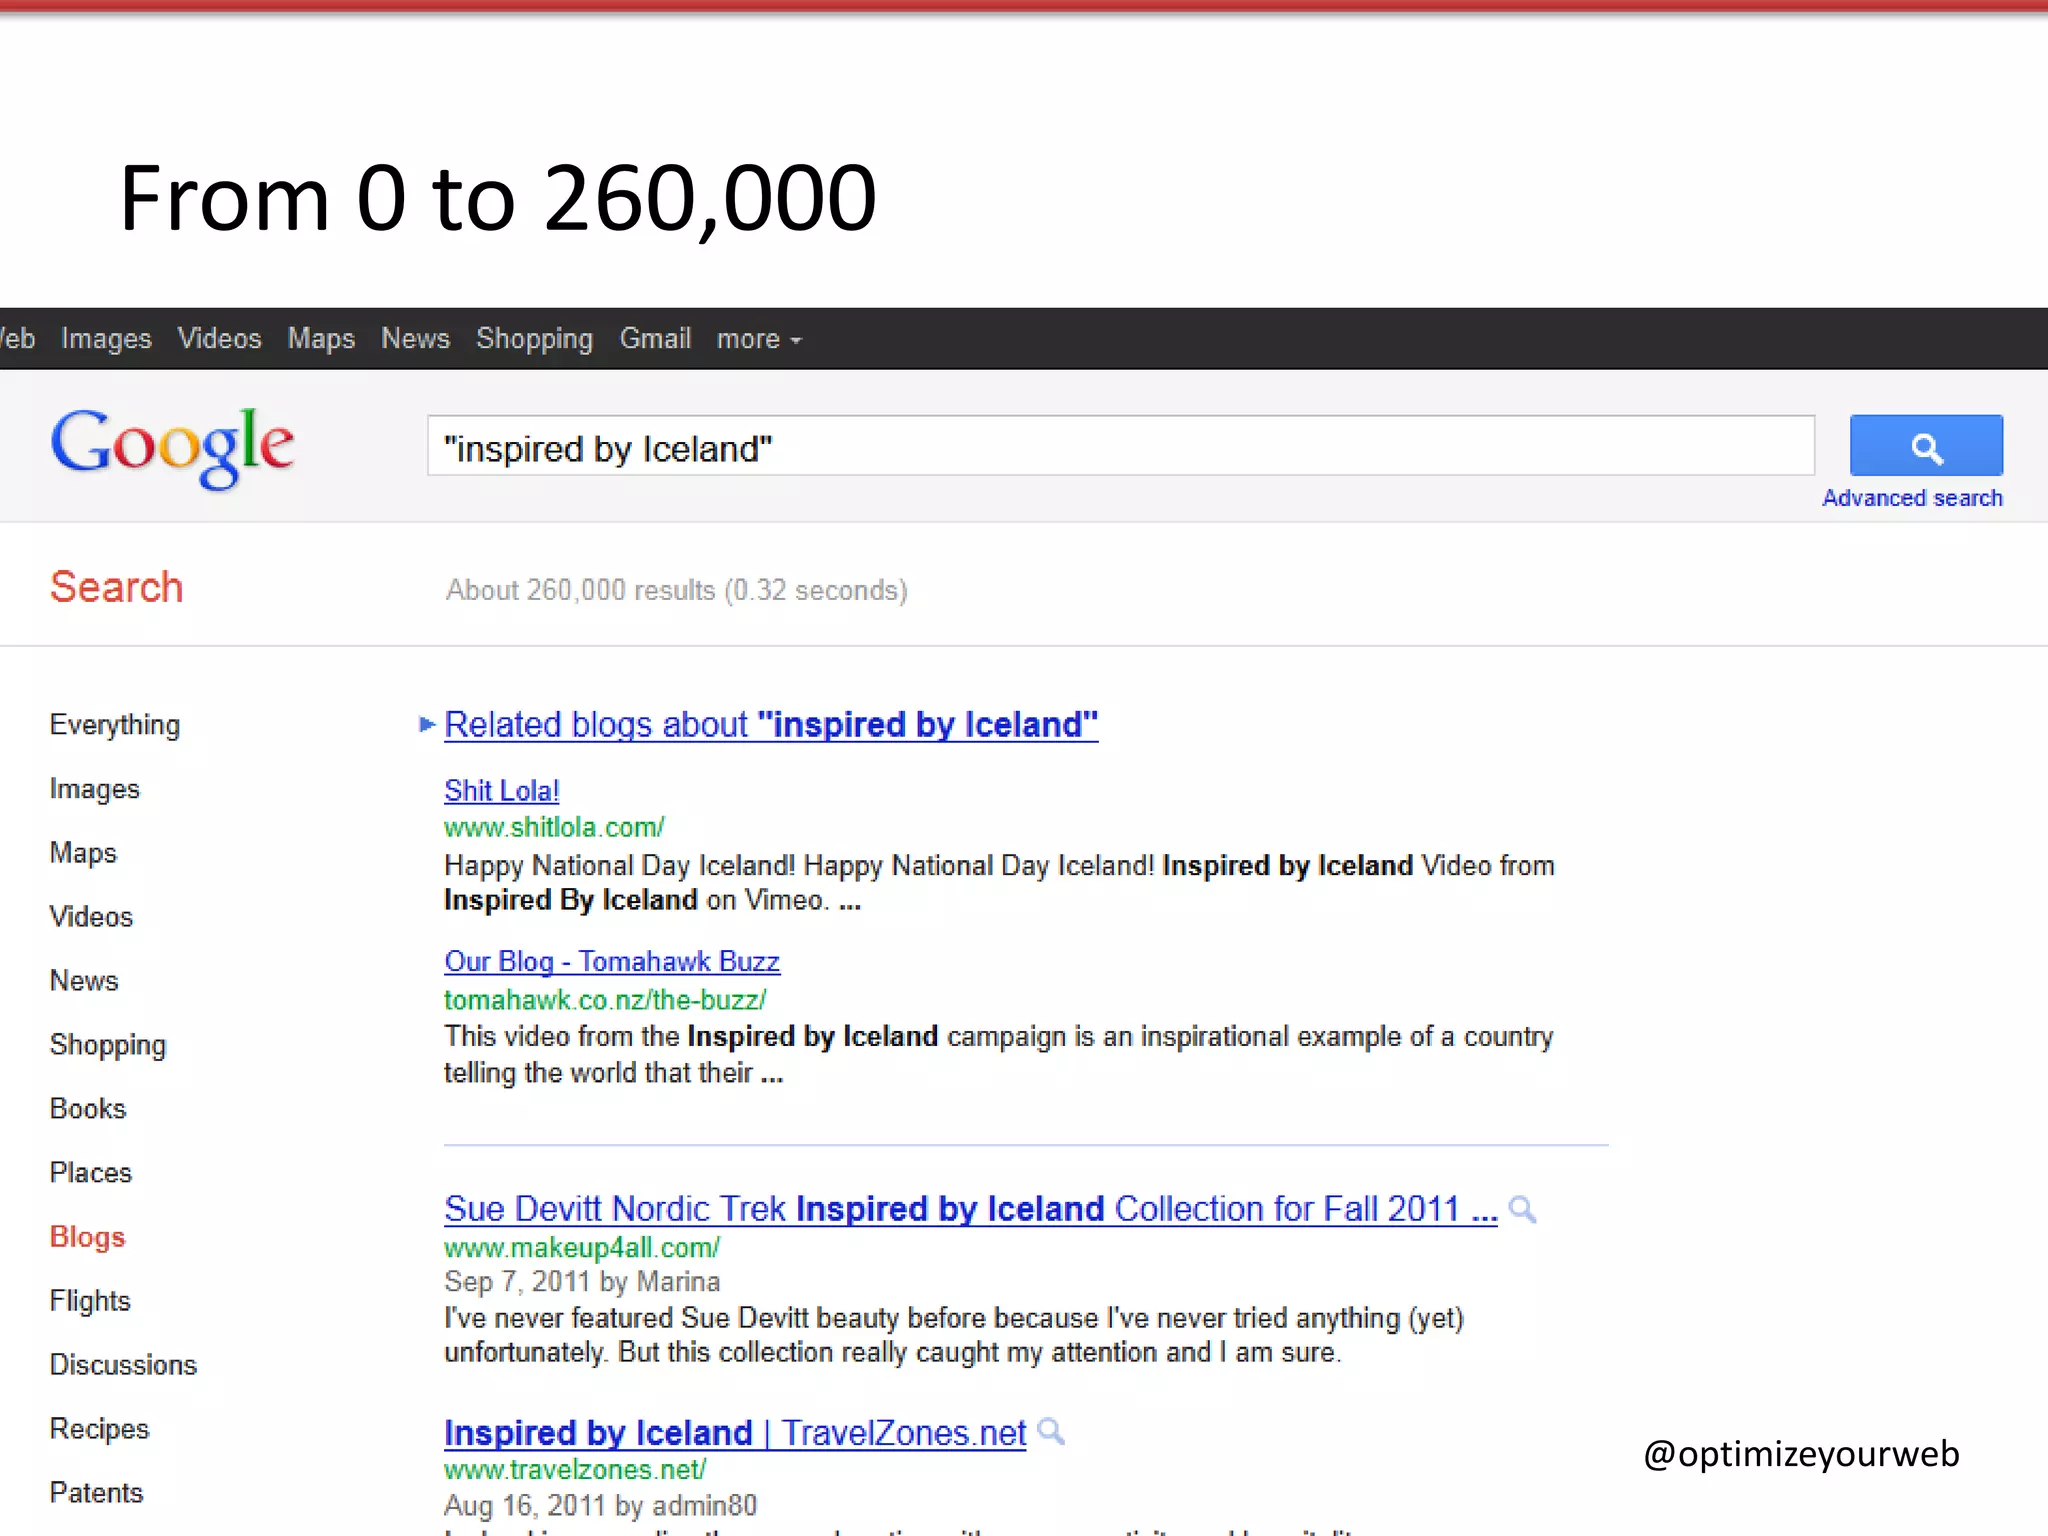Click the tomahawk.co.nz/the-buzz/ green URL
This screenshot has width=2048, height=1536.
pyautogui.click(x=605, y=1000)
